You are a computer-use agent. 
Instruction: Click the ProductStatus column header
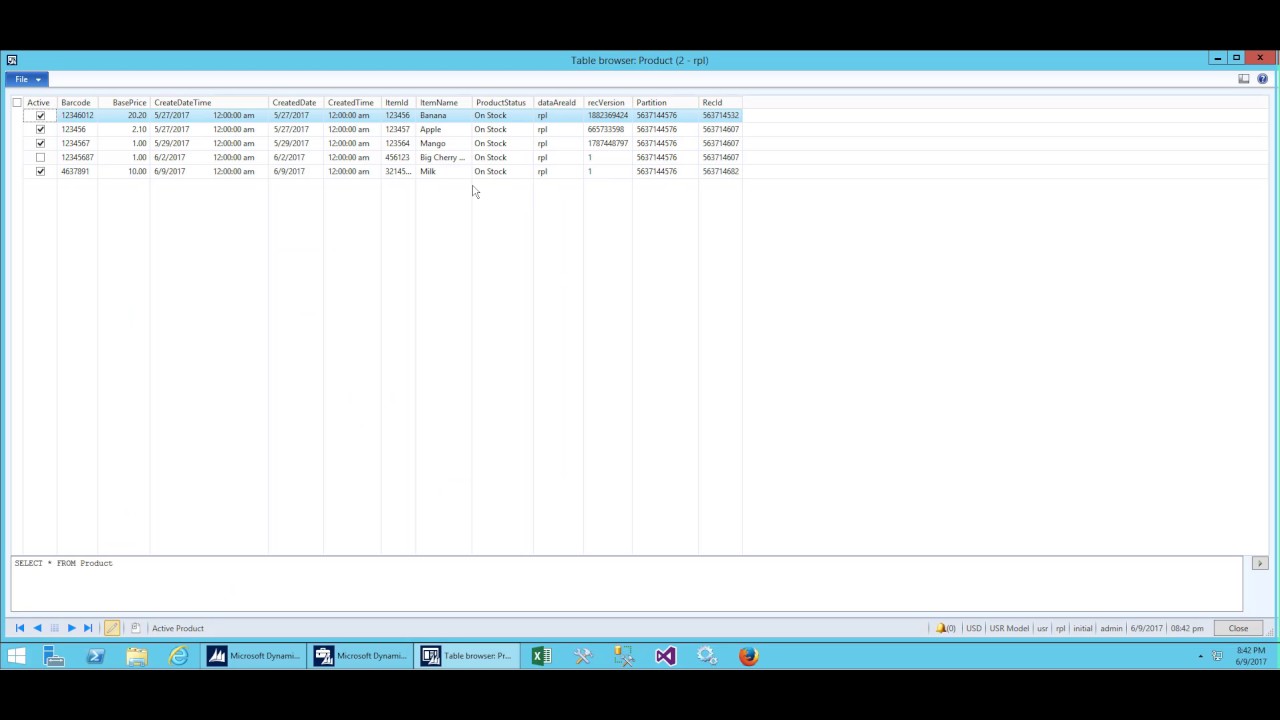click(x=502, y=102)
